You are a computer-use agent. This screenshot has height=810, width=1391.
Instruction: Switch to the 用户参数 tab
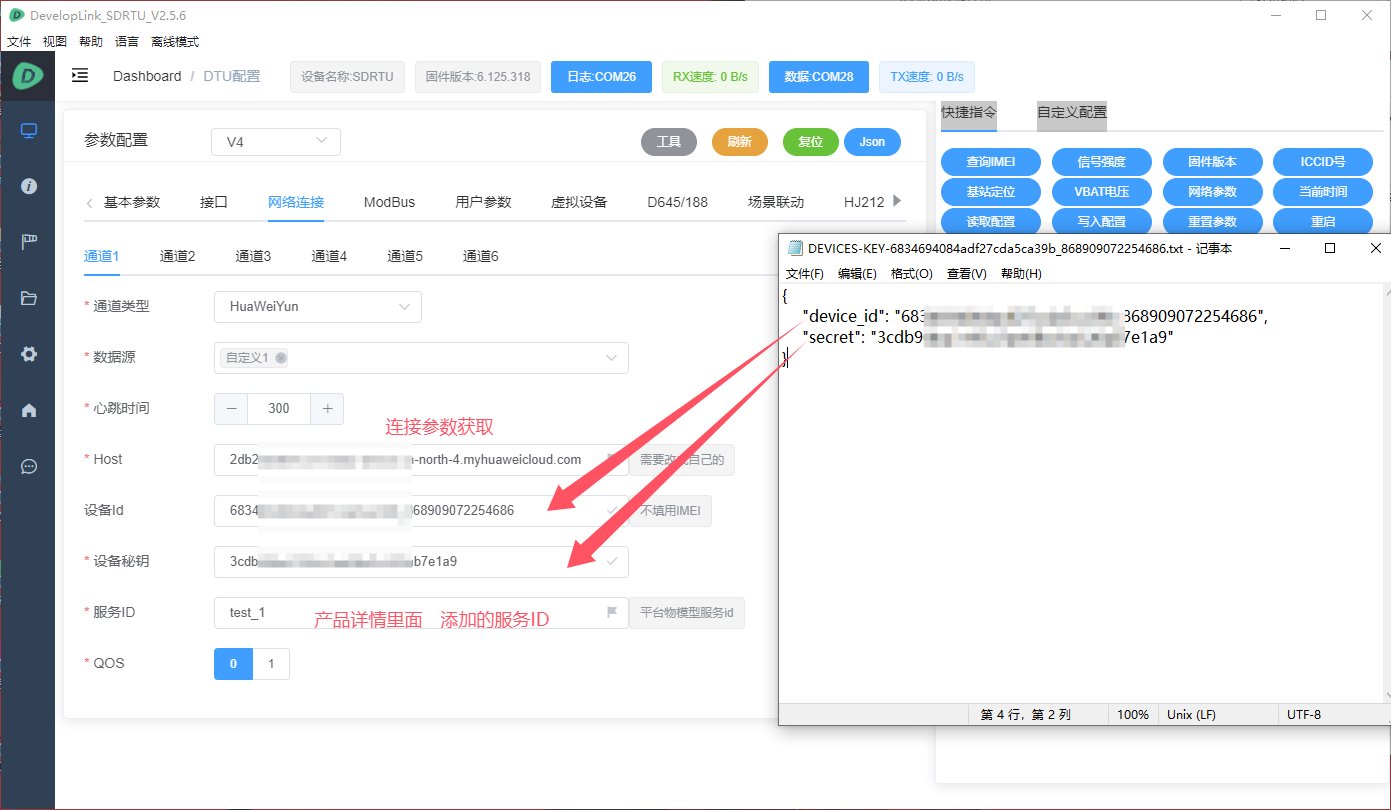[x=483, y=202]
